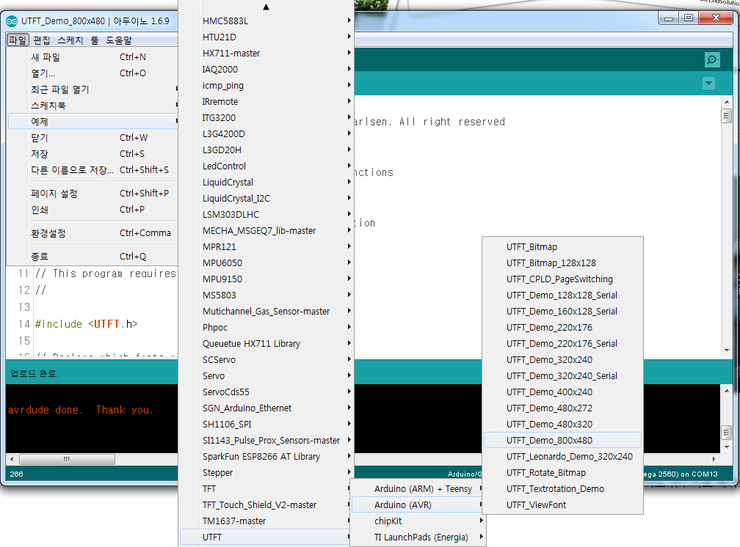Click console vertical scrollbar up arrow

pos(726,391)
